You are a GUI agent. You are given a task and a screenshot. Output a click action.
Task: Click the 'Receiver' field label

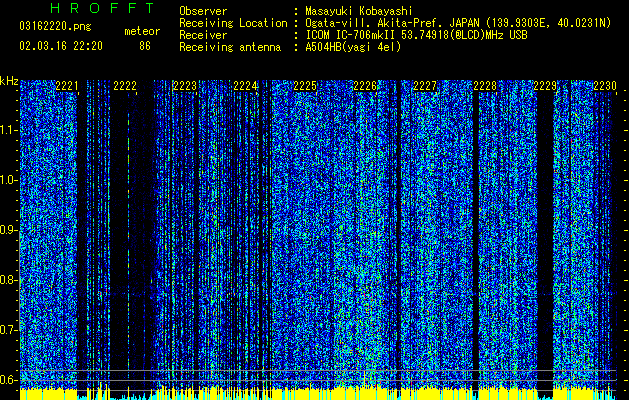203,35
